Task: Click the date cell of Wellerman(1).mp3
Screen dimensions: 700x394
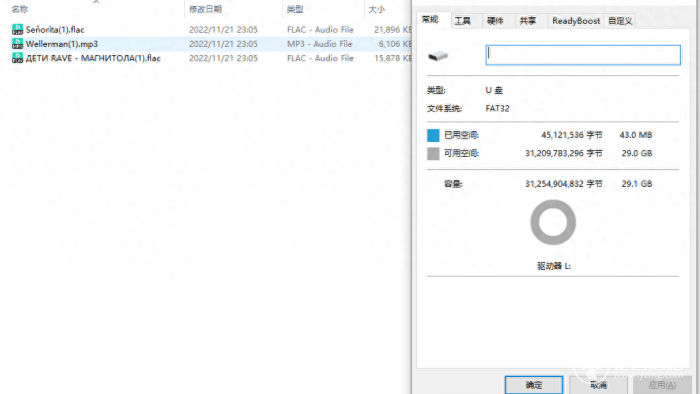Action: 223,44
